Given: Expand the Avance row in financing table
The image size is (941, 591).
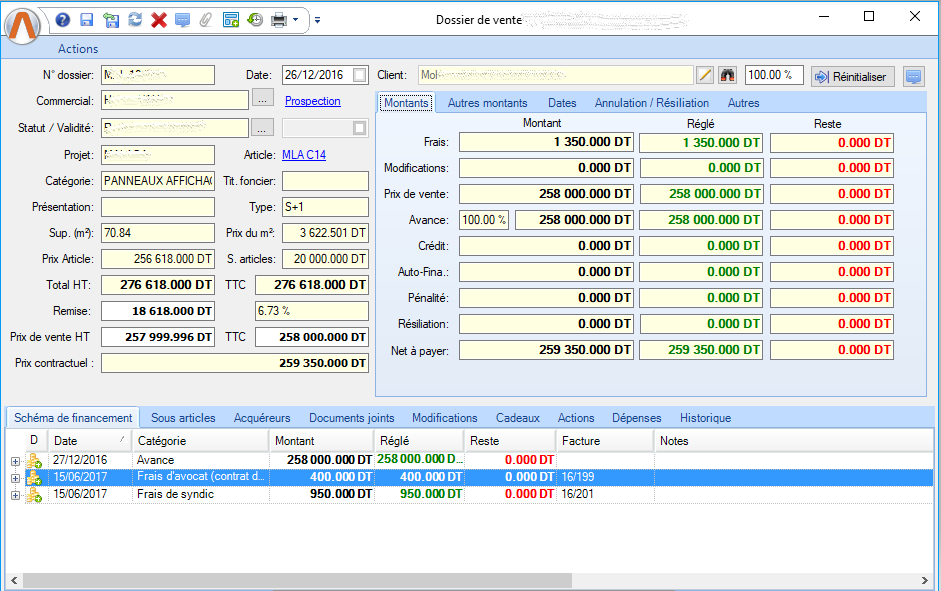Looking at the screenshot, I should [15, 460].
